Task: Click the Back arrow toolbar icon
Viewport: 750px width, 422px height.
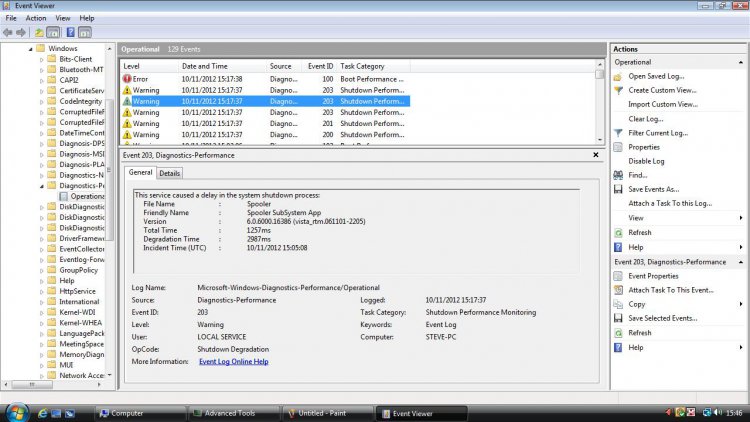Action: point(8,33)
